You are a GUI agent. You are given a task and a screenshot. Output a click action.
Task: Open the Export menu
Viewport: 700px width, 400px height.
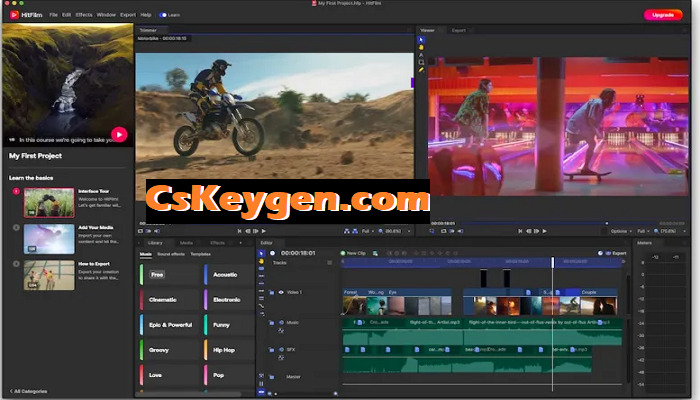[x=128, y=15]
